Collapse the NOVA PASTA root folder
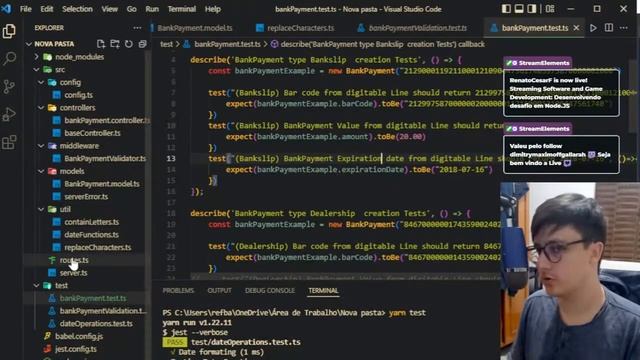The image size is (640, 360). tap(29, 44)
